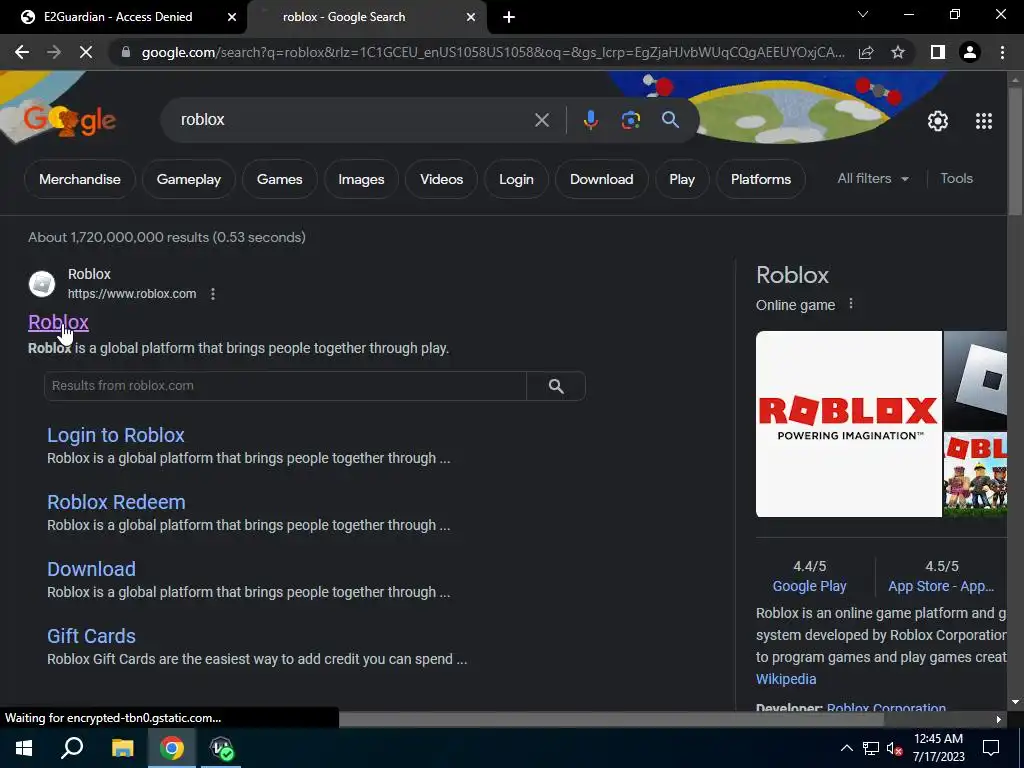Open the Wikipedia link in knowledge panel
The image size is (1024, 768).
pyautogui.click(x=786, y=679)
